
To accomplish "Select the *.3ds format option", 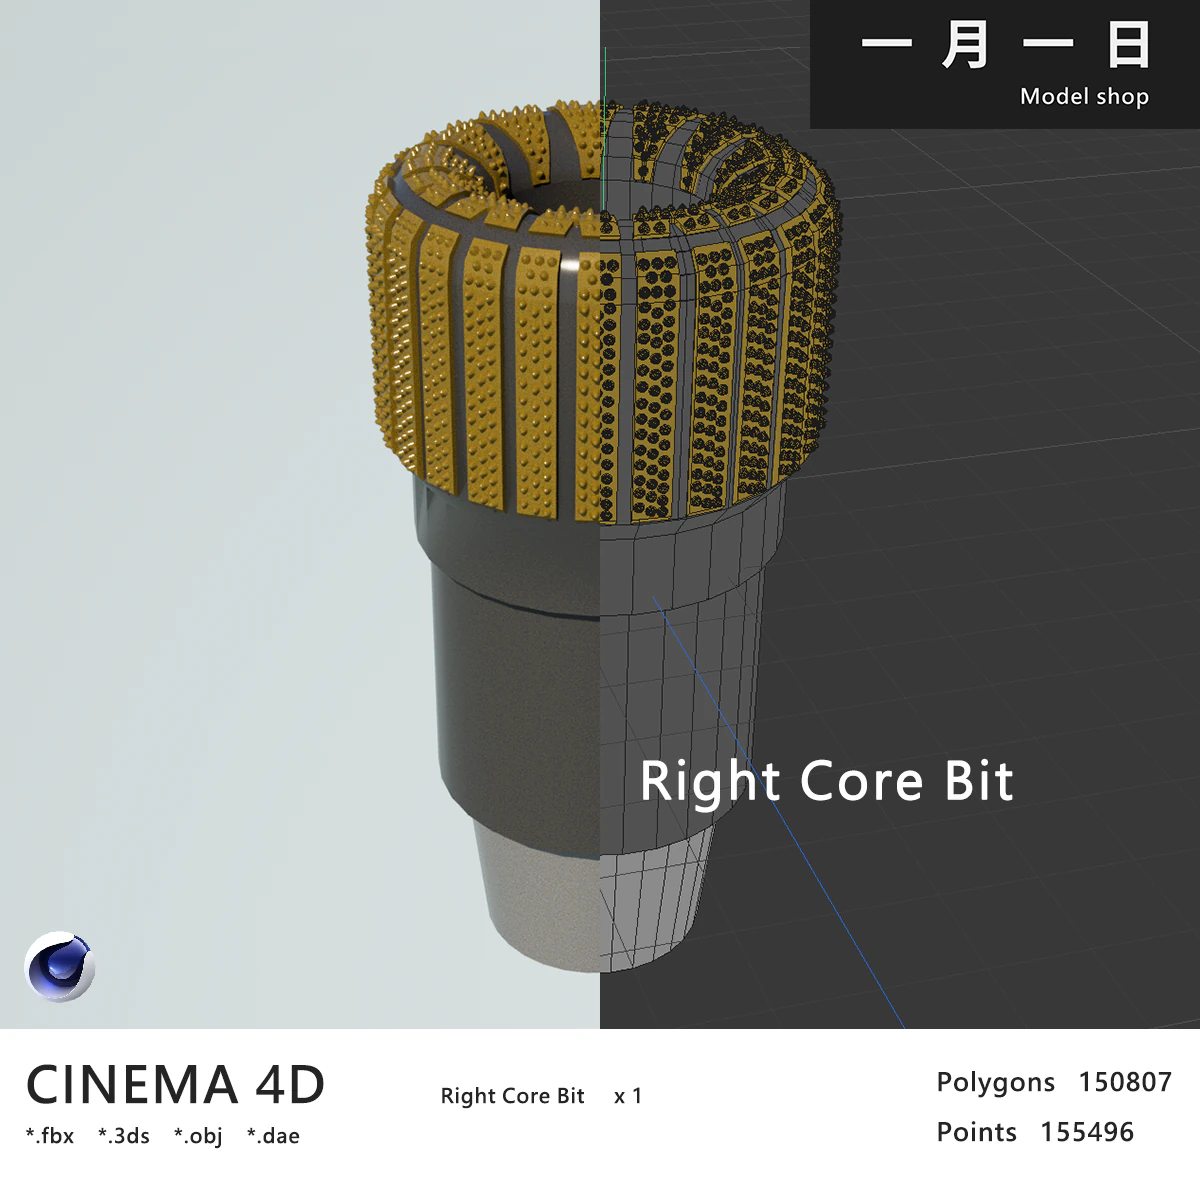I will click(124, 1135).
